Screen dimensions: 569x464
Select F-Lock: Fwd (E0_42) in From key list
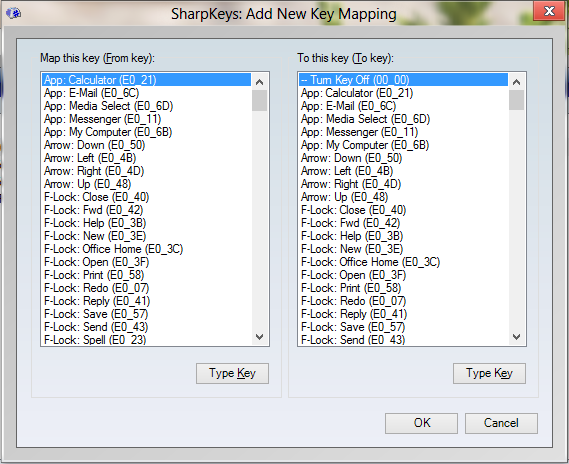click(x=147, y=210)
